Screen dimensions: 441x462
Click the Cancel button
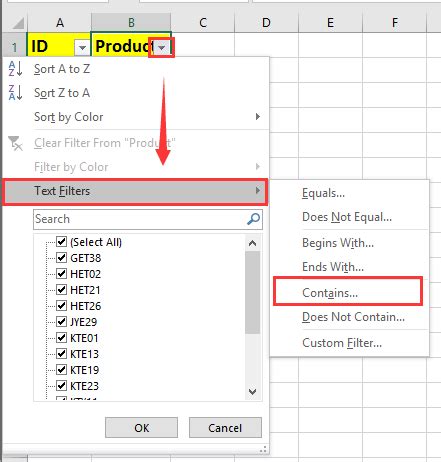coord(225,427)
